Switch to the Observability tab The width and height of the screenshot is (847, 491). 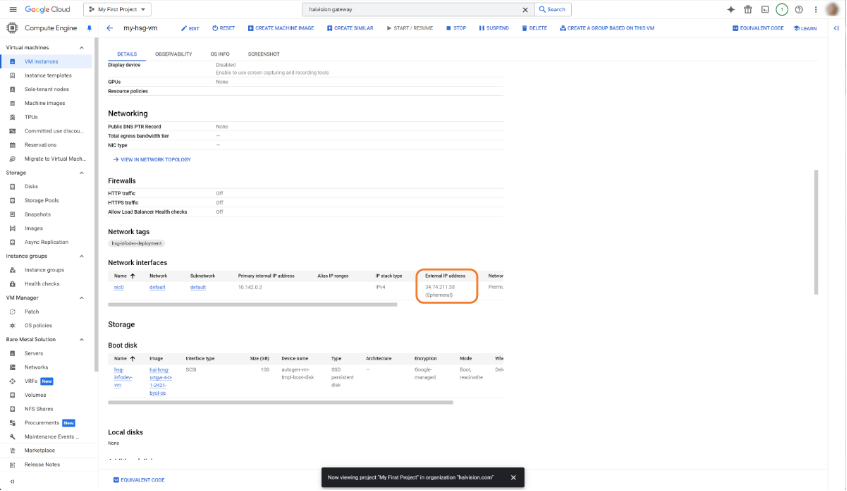(173, 53)
